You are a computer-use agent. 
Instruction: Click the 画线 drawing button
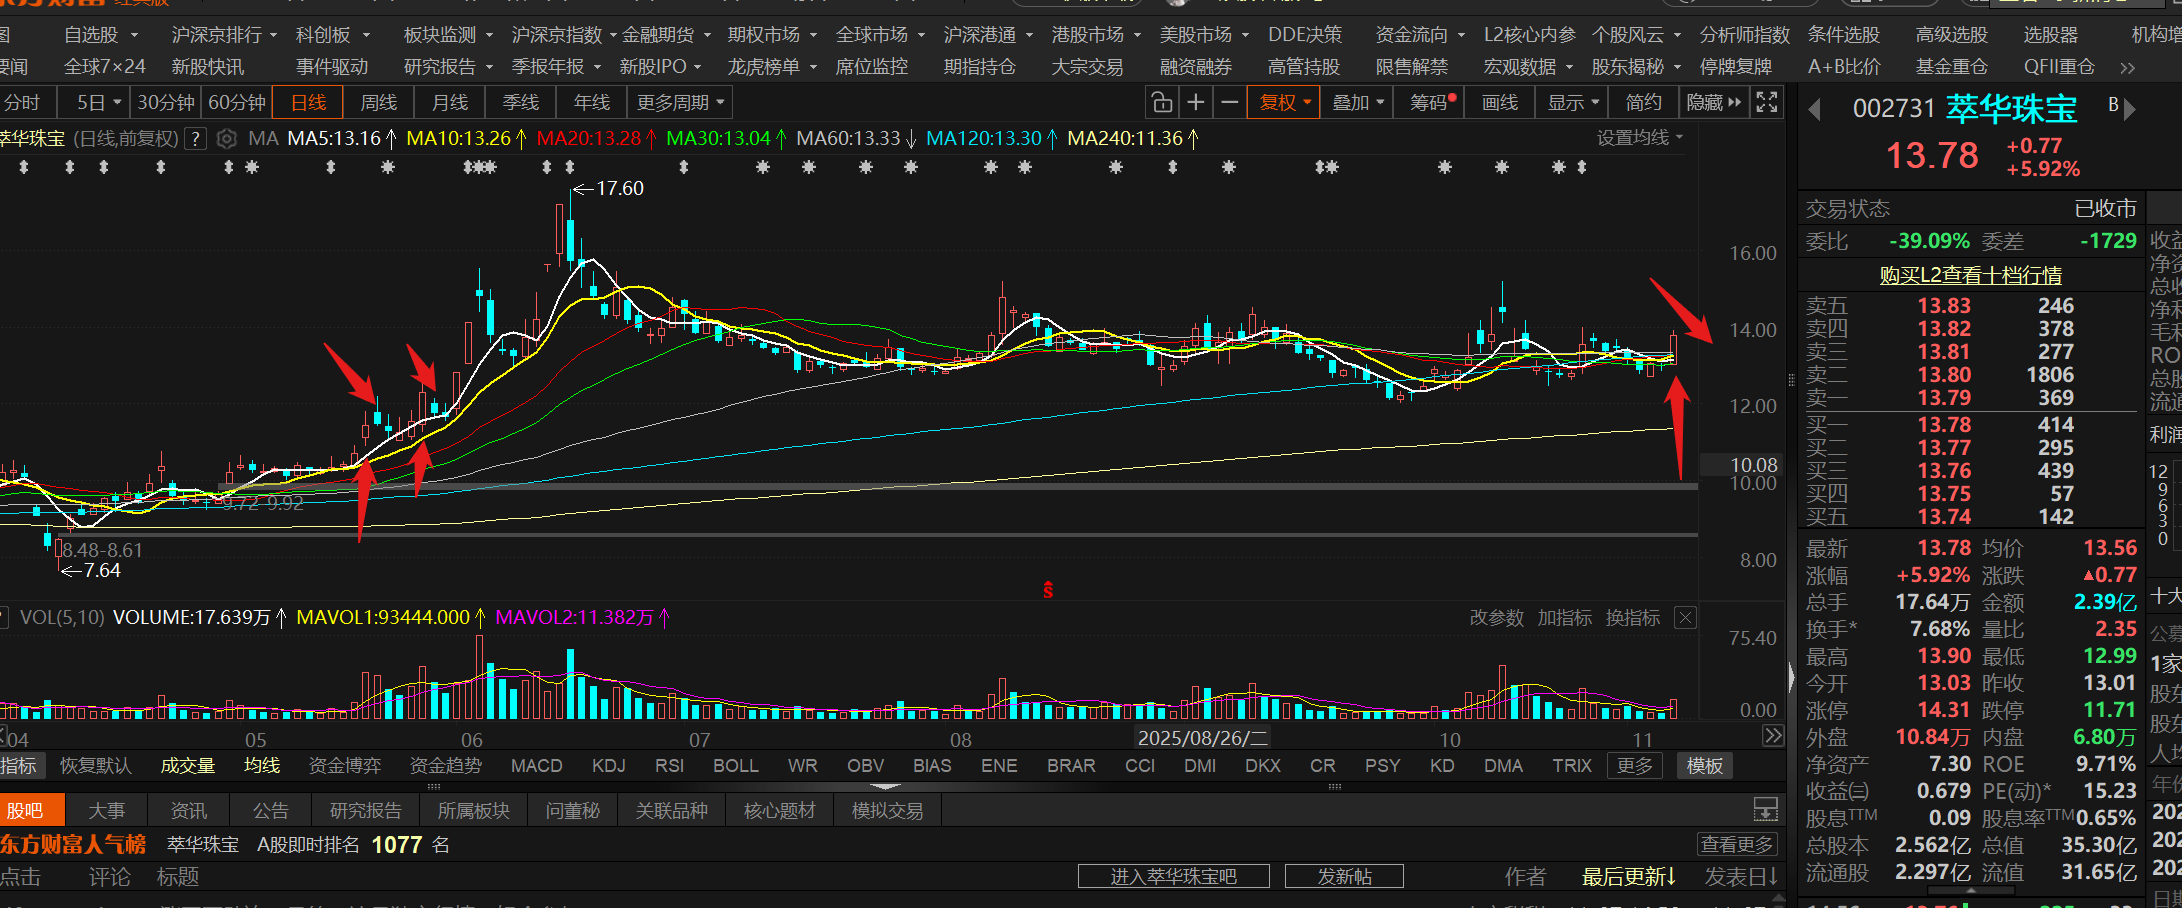tap(1500, 103)
